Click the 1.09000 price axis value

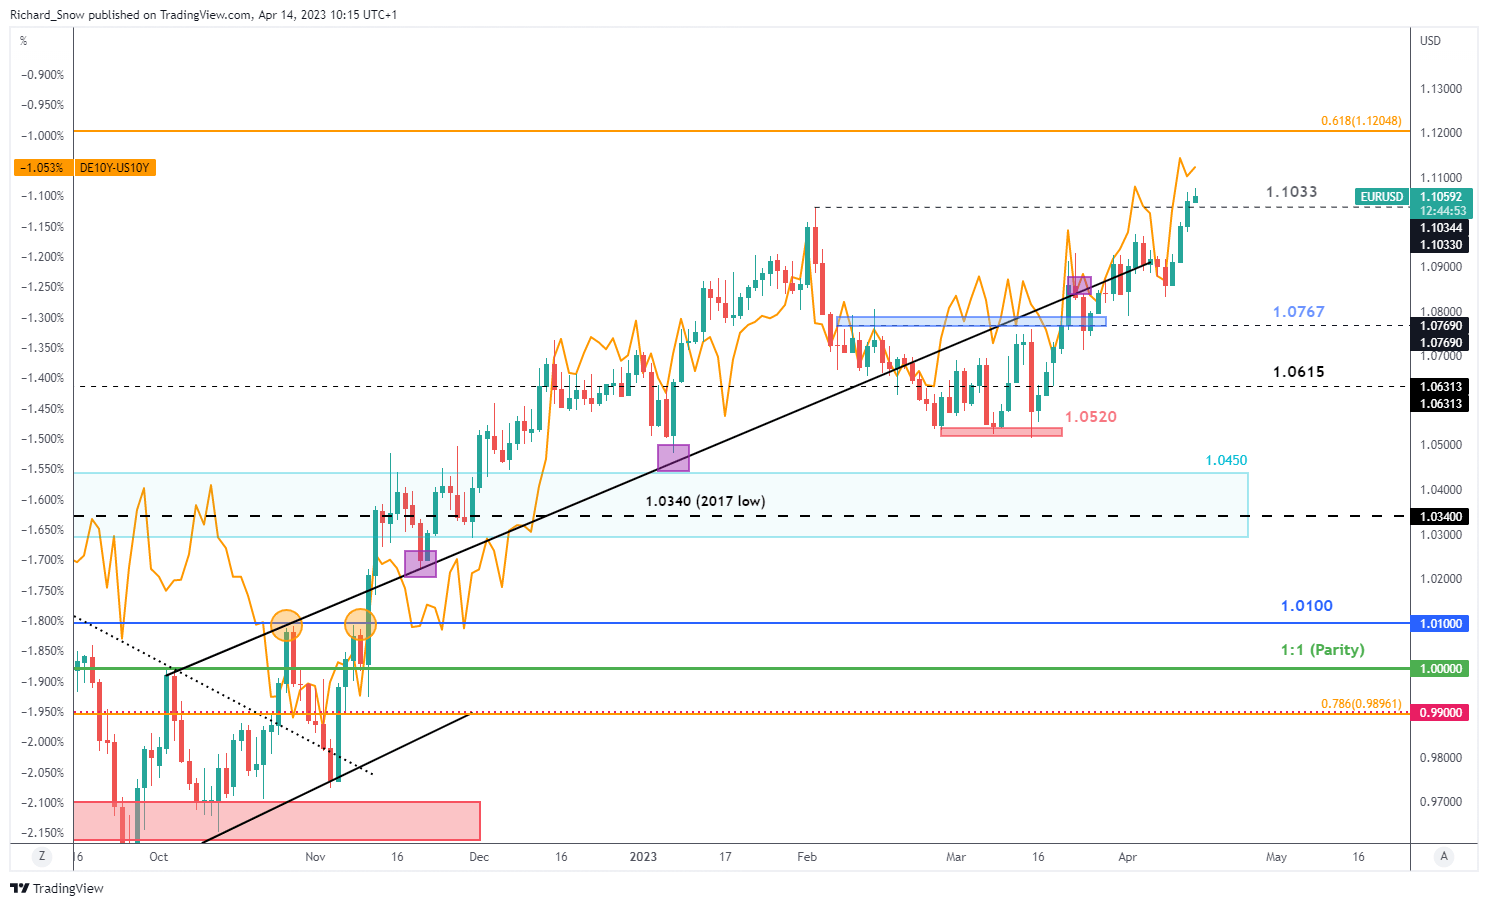click(x=1441, y=267)
